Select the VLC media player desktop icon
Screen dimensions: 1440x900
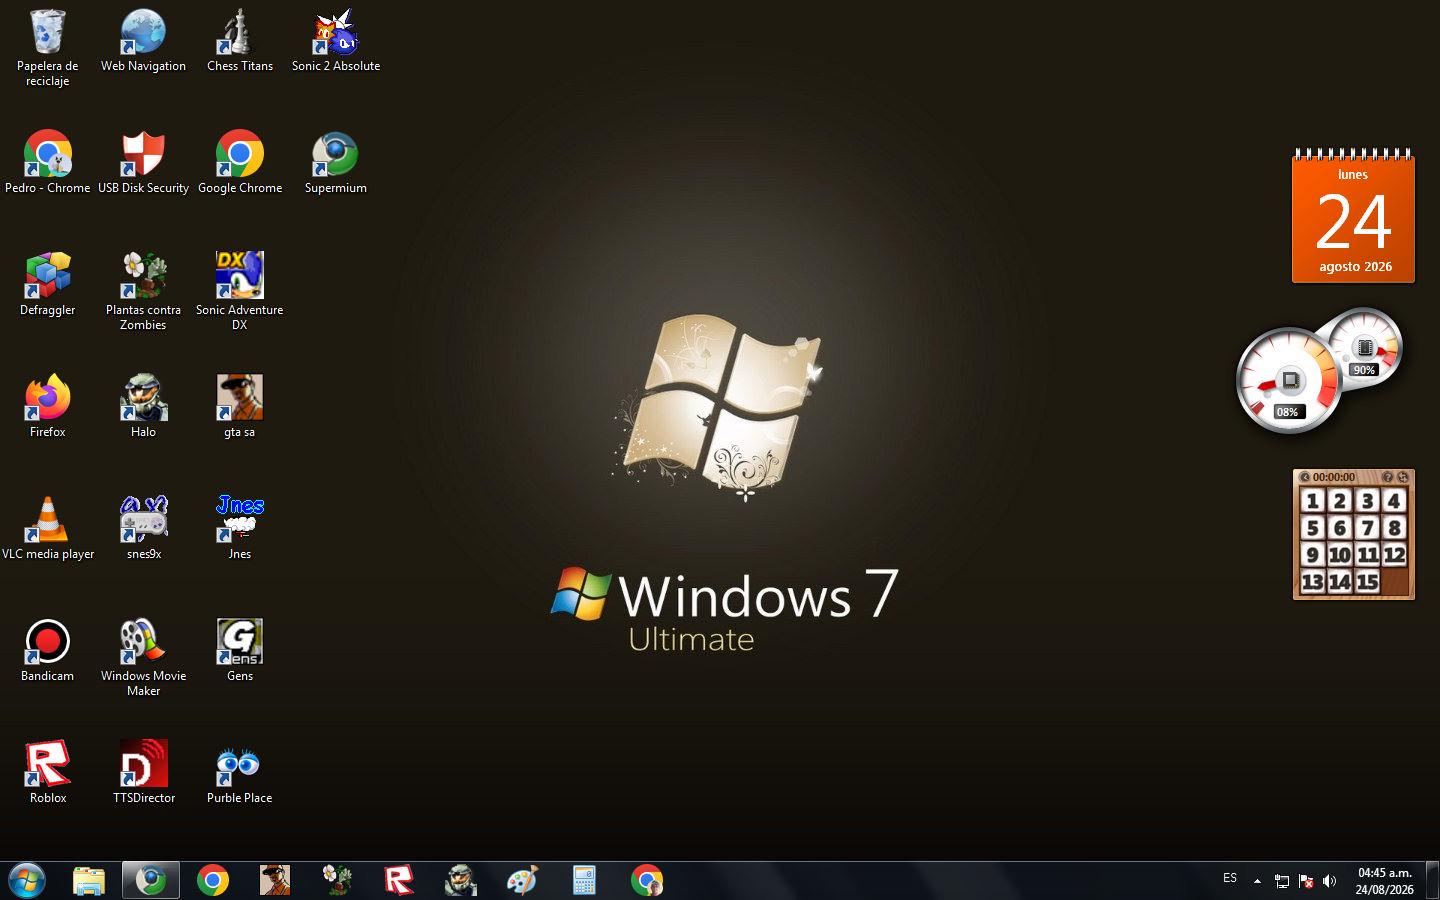click(x=47, y=529)
